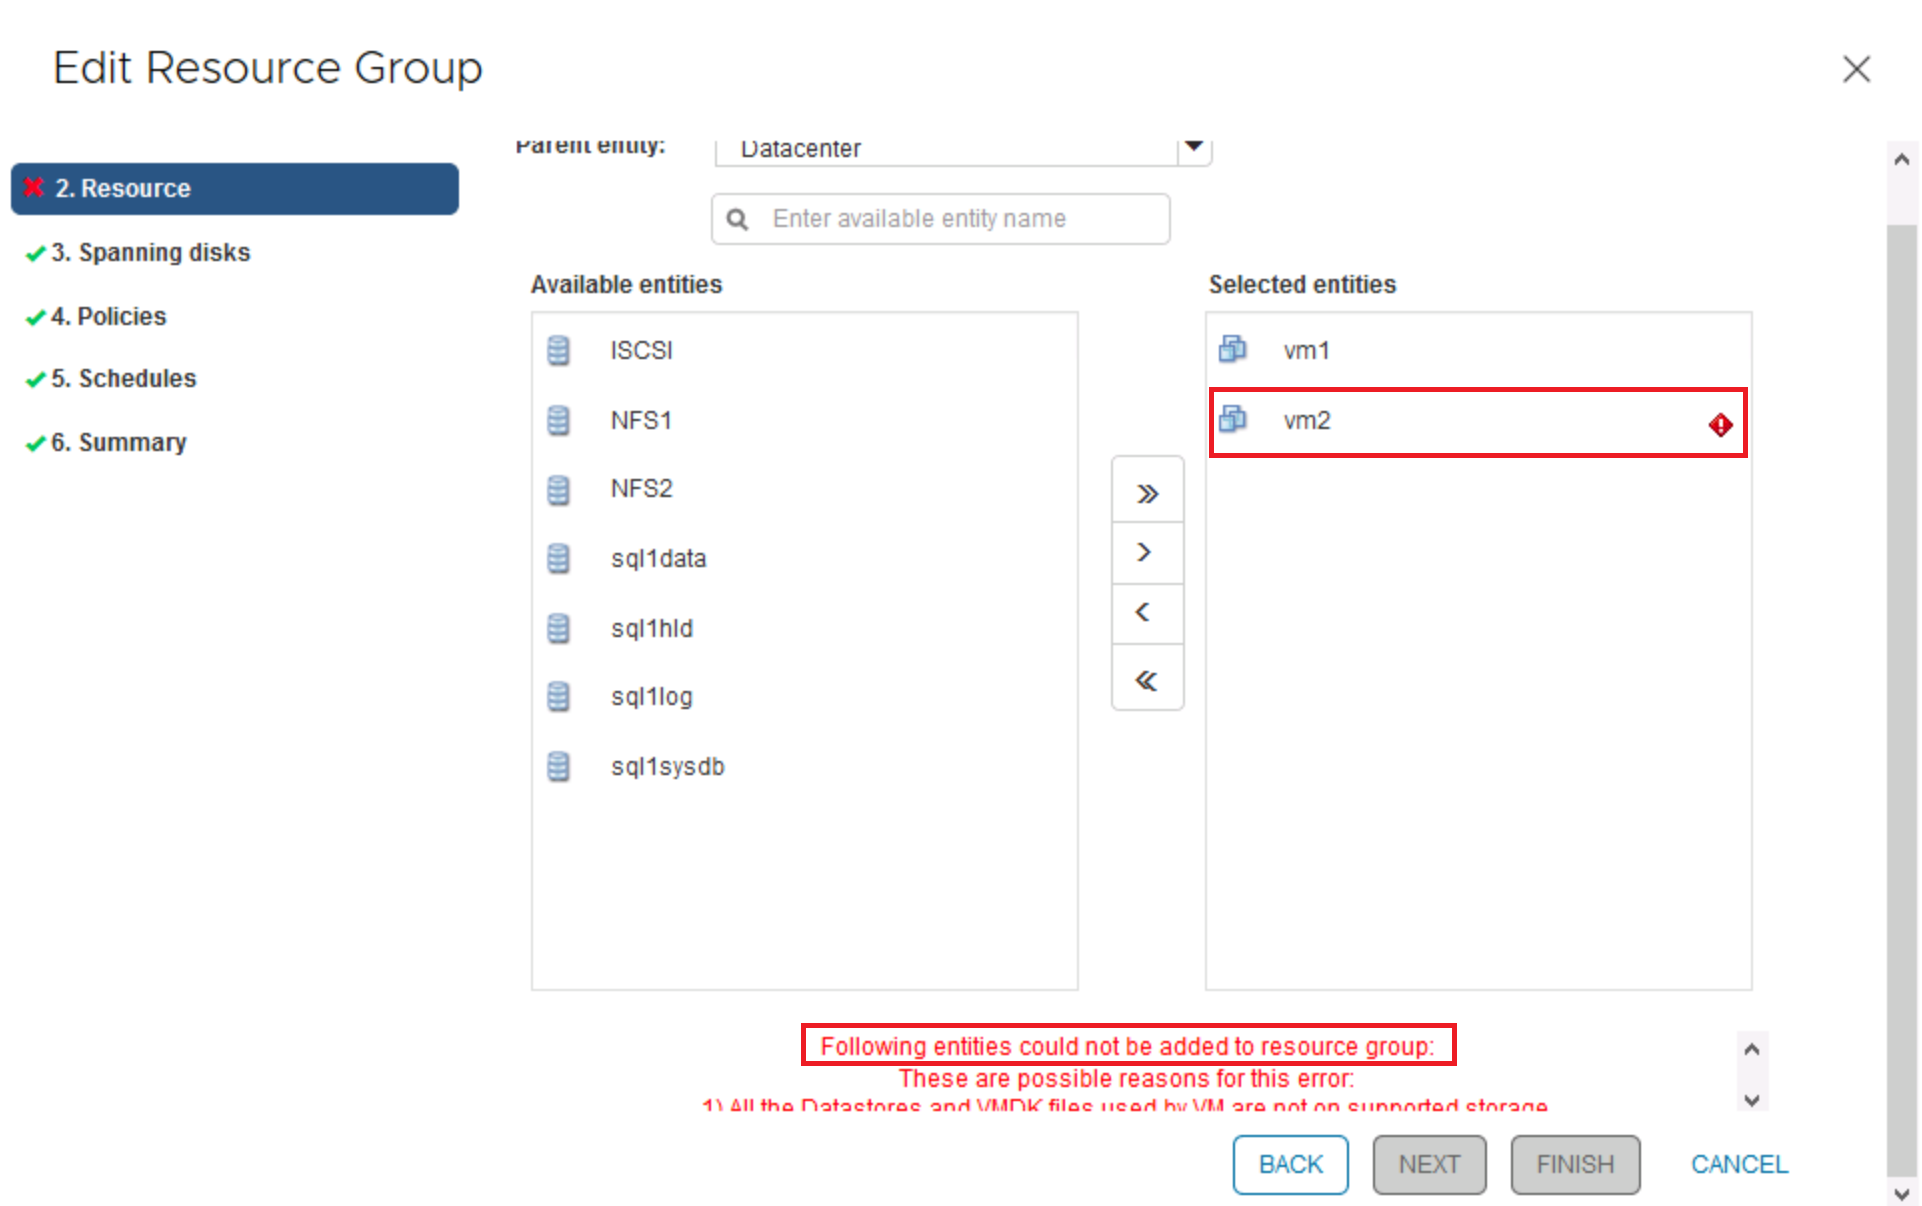Click the sql1sysdb datastore icon
Image resolution: width=1922 pixels, height=1206 pixels.
click(558, 767)
